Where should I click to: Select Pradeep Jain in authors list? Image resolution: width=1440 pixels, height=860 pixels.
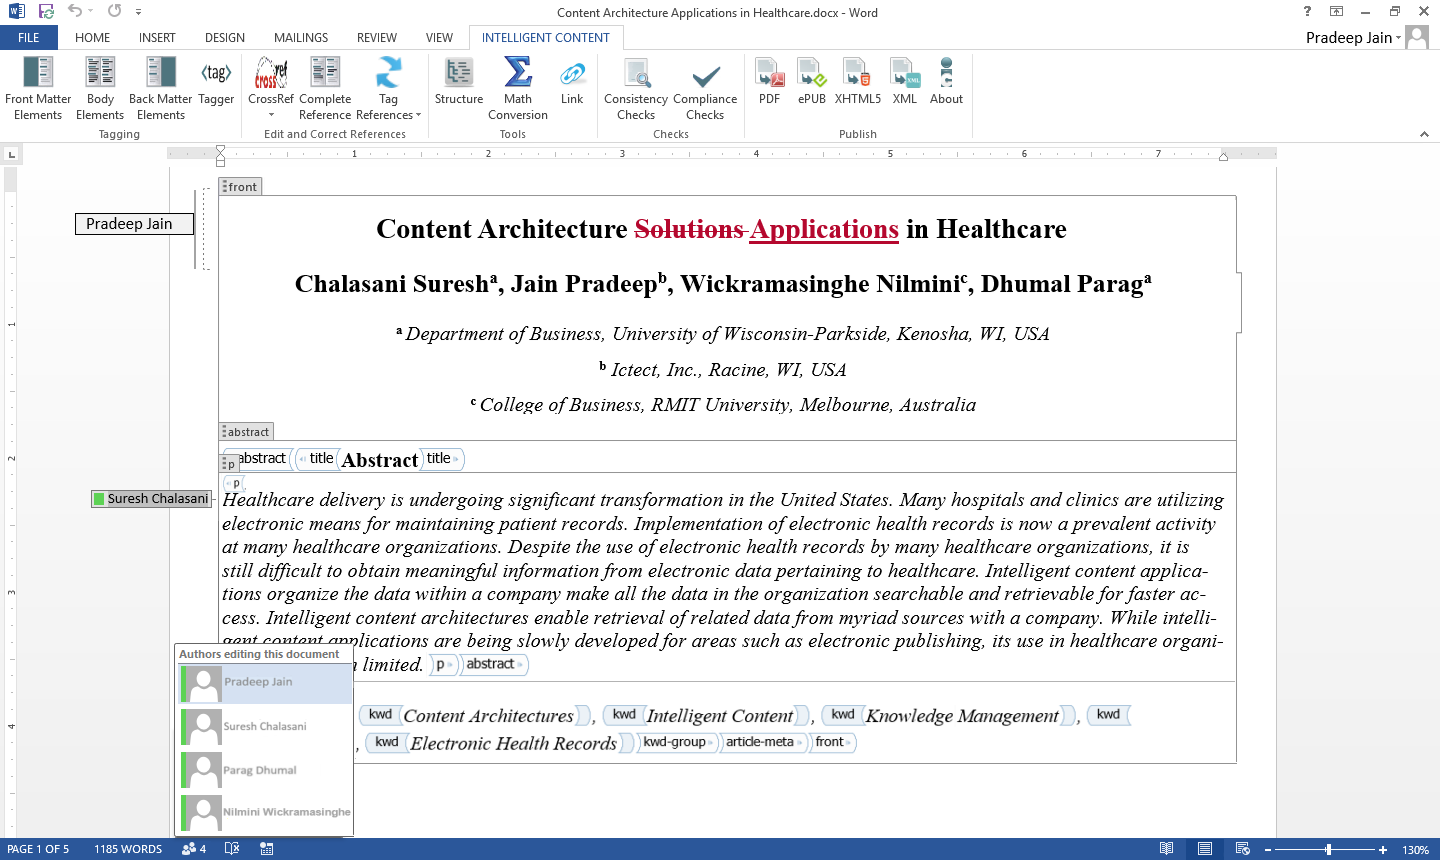pos(265,684)
